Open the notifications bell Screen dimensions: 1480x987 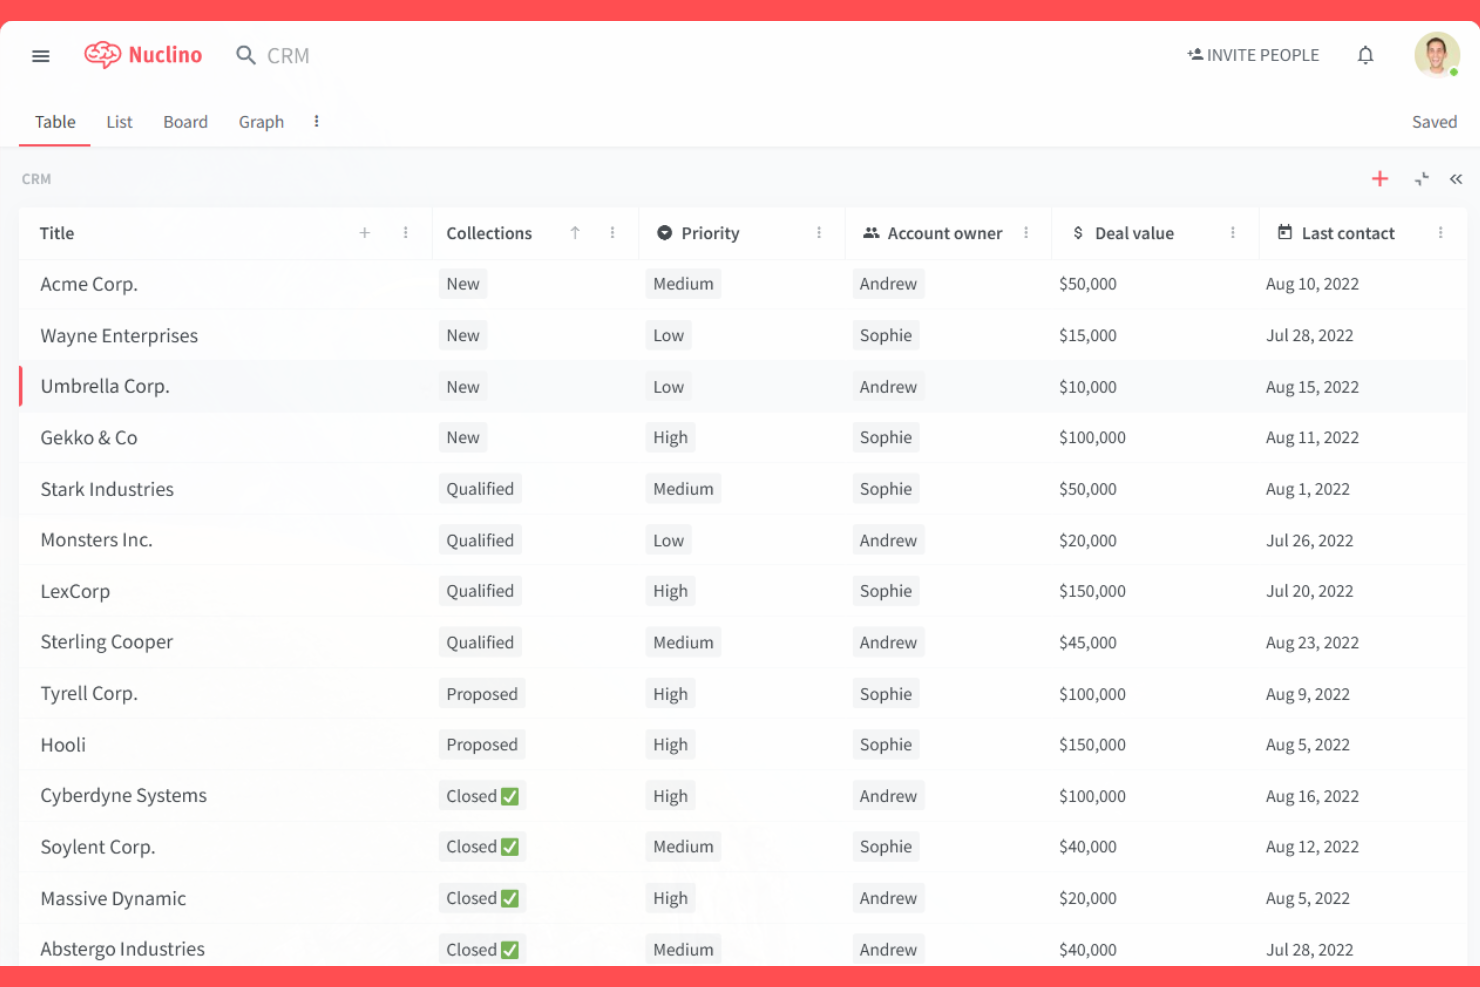coord(1365,55)
